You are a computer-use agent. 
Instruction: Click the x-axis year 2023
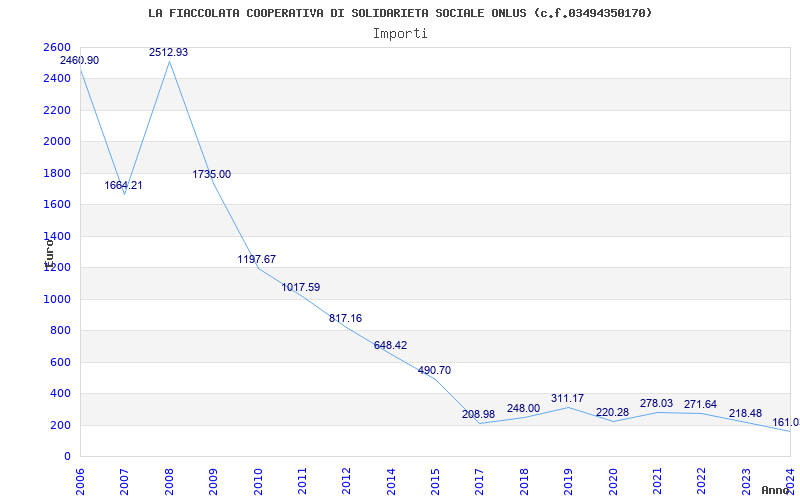(746, 482)
